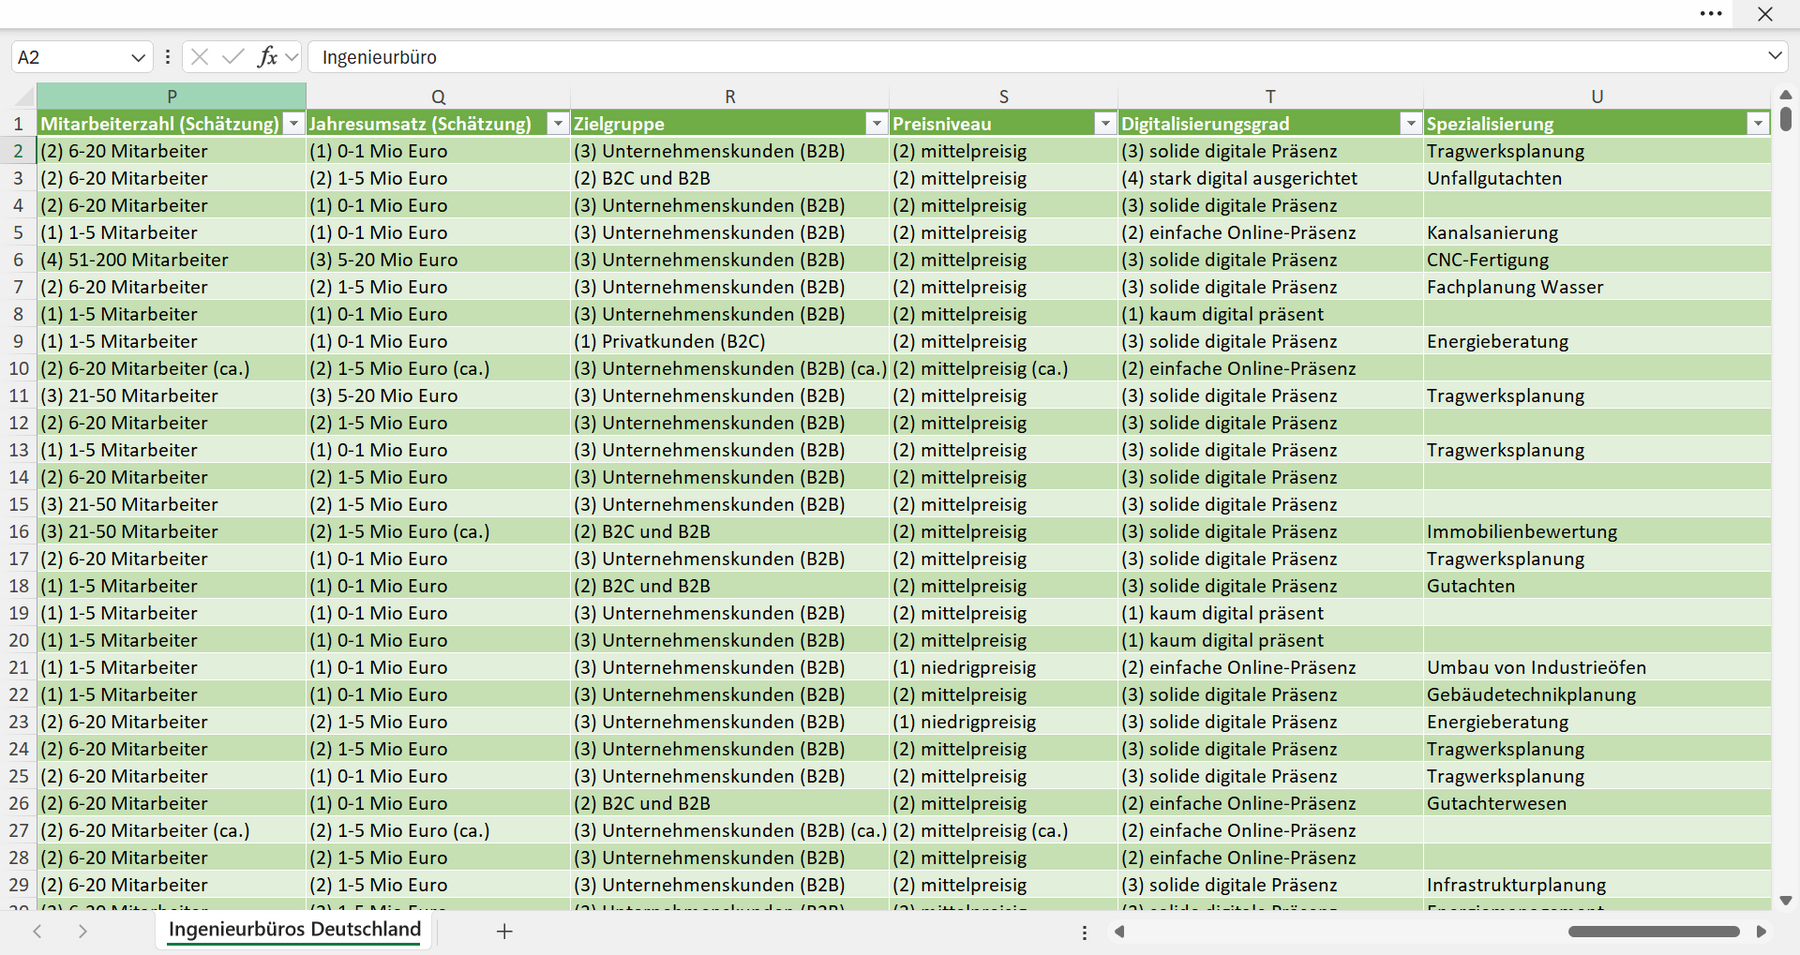Select cell with CNC-Fertigung

click(x=1596, y=260)
